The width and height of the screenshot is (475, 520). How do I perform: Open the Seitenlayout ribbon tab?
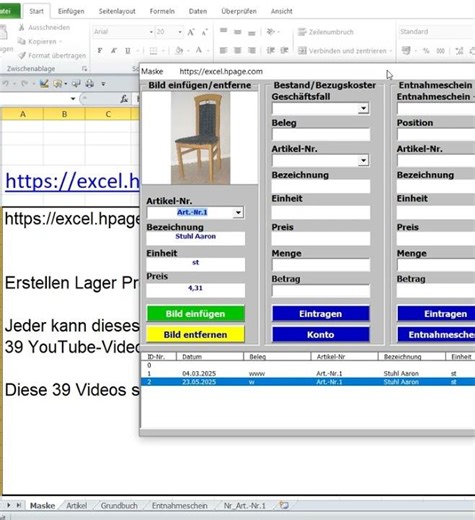pyautogui.click(x=117, y=11)
